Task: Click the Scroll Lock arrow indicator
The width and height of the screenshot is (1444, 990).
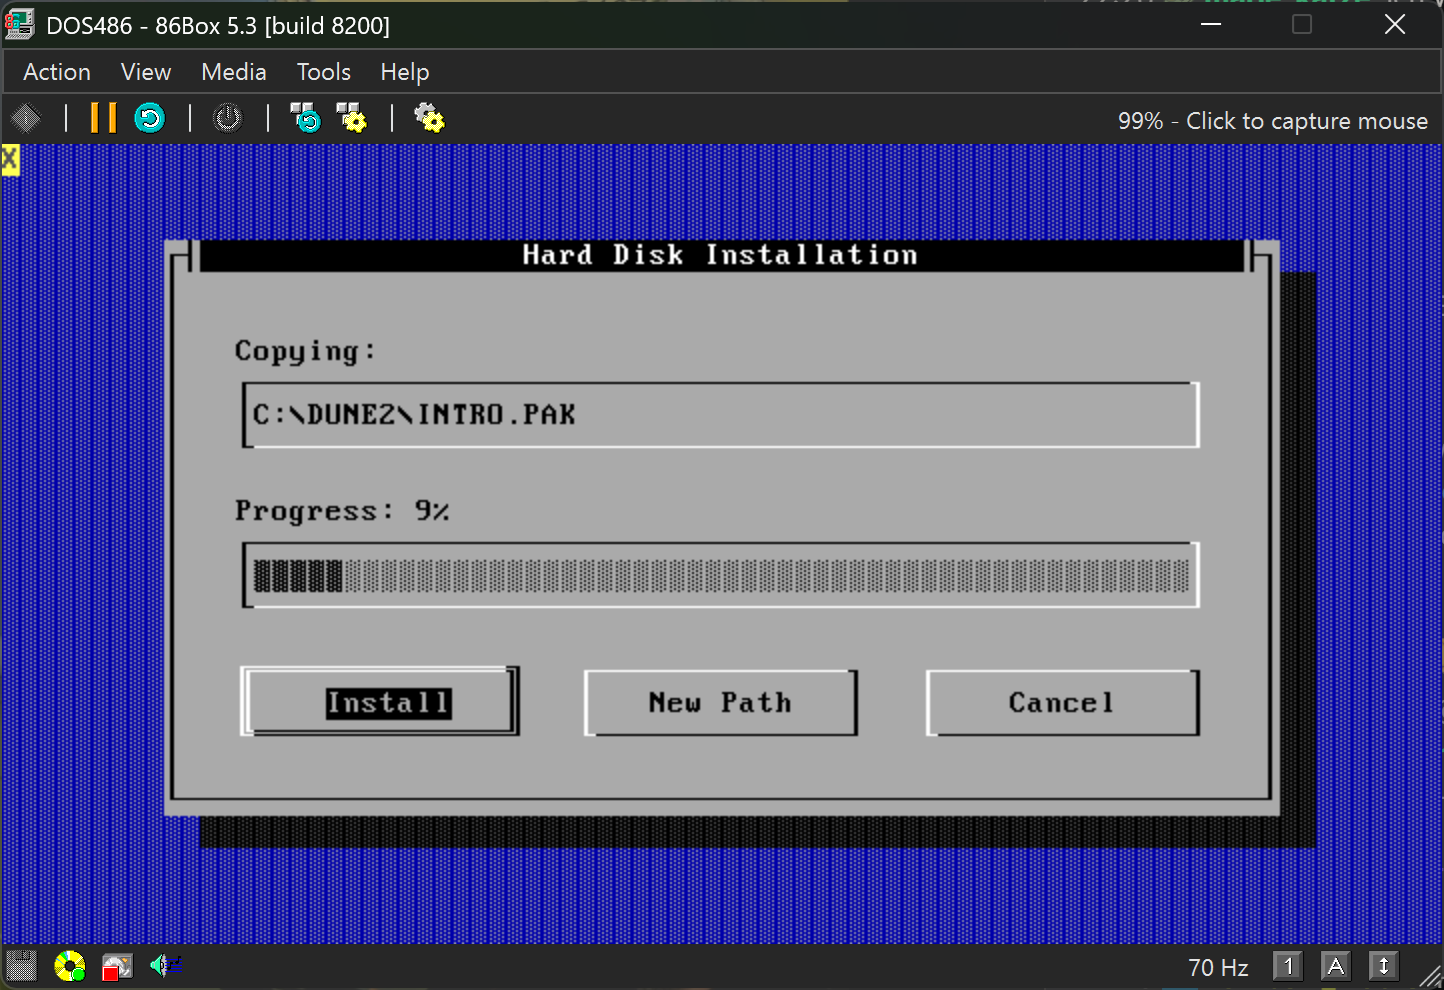Action: click(1383, 966)
